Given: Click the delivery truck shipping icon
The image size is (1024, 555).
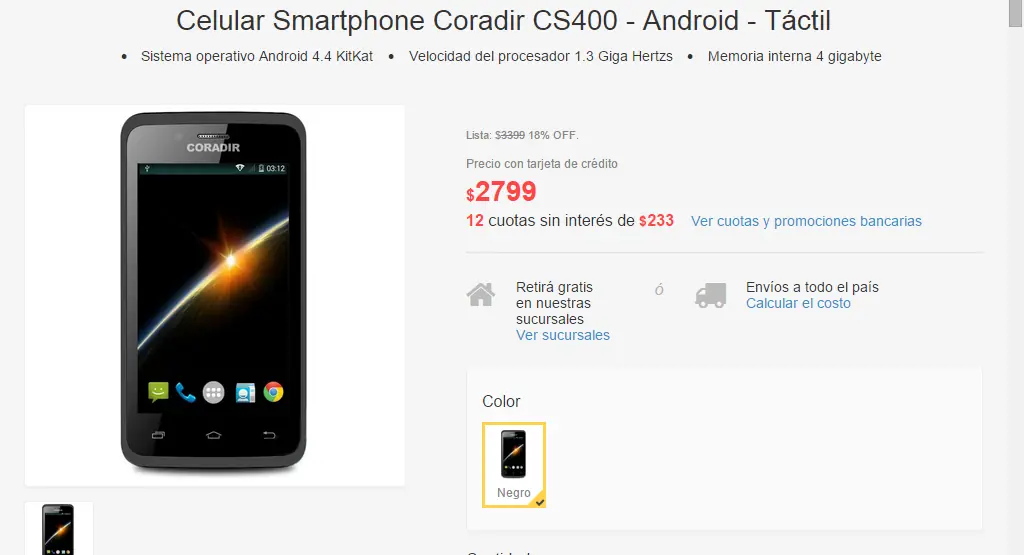Looking at the screenshot, I should [711, 295].
